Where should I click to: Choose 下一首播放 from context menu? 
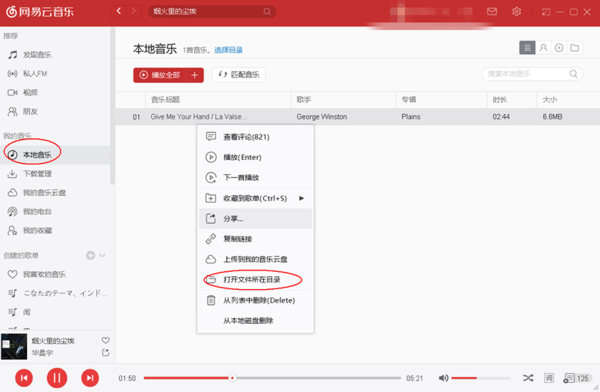[x=255, y=178]
